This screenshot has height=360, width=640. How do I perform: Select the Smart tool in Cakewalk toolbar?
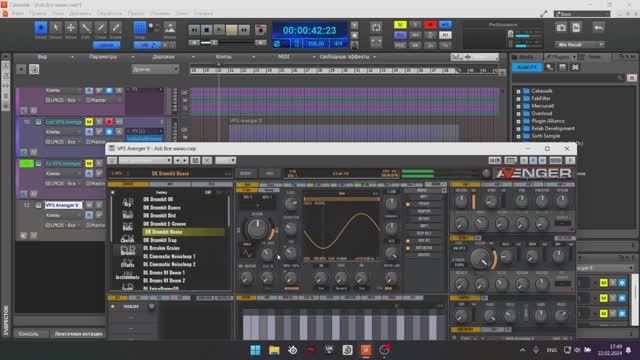tap(40, 27)
